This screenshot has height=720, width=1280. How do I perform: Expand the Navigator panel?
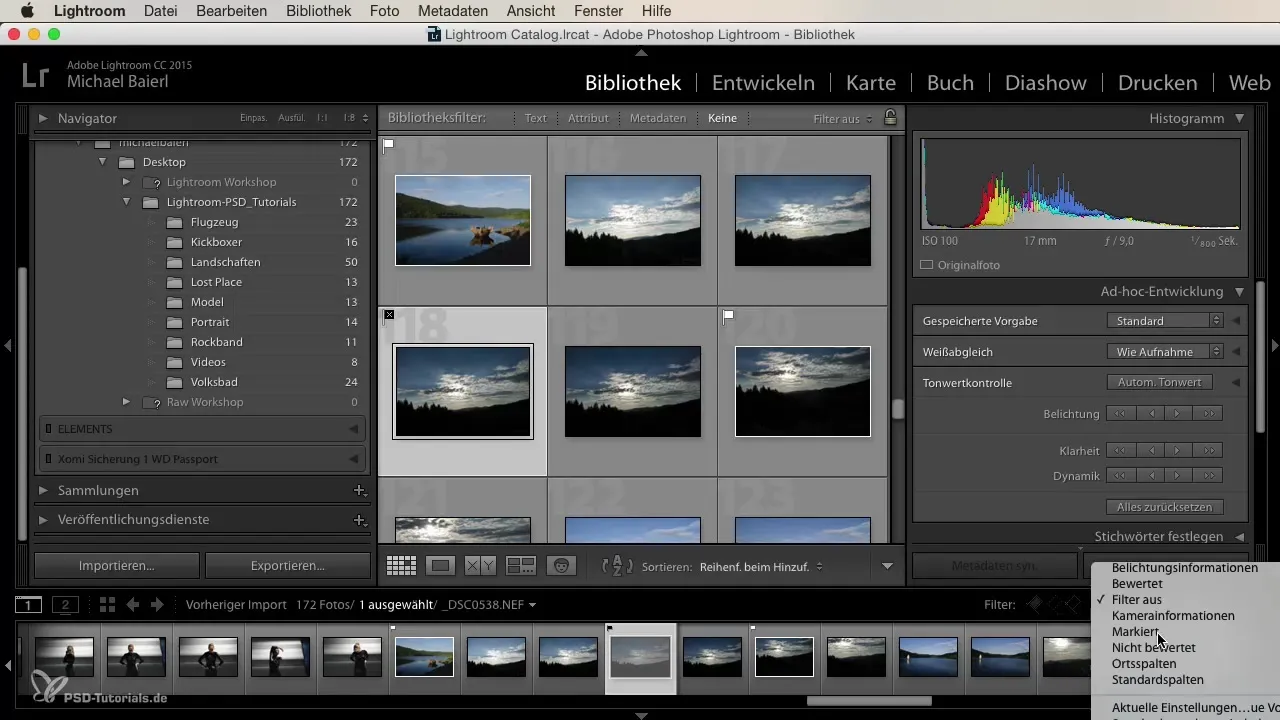(x=43, y=118)
